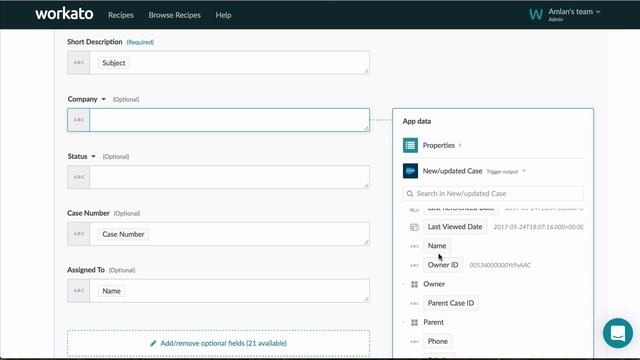Click the Salesforce New/updated Case icon
The width and height of the screenshot is (640, 360).
coord(410,171)
